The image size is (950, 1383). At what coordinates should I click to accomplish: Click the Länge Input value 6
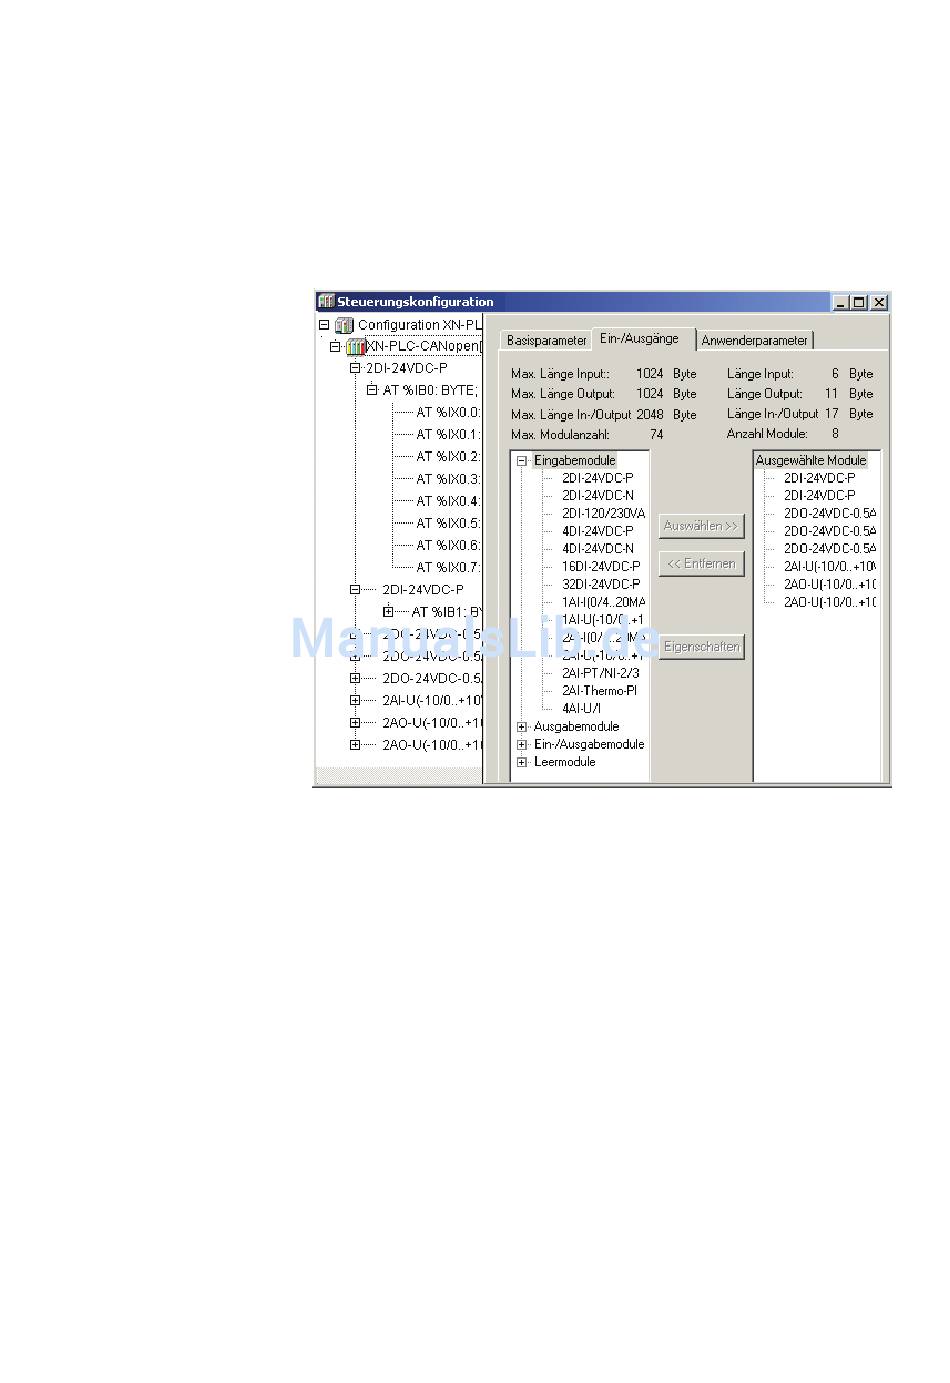point(835,374)
